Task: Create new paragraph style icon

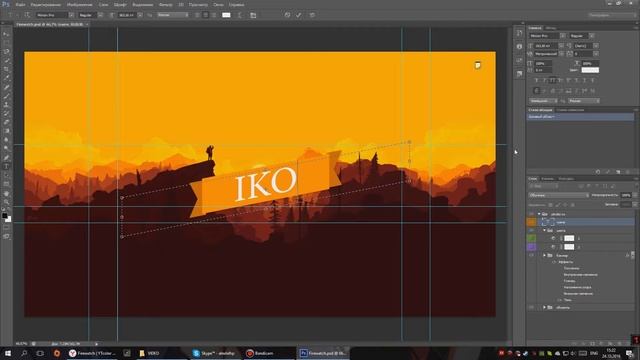Action: (x=618, y=172)
